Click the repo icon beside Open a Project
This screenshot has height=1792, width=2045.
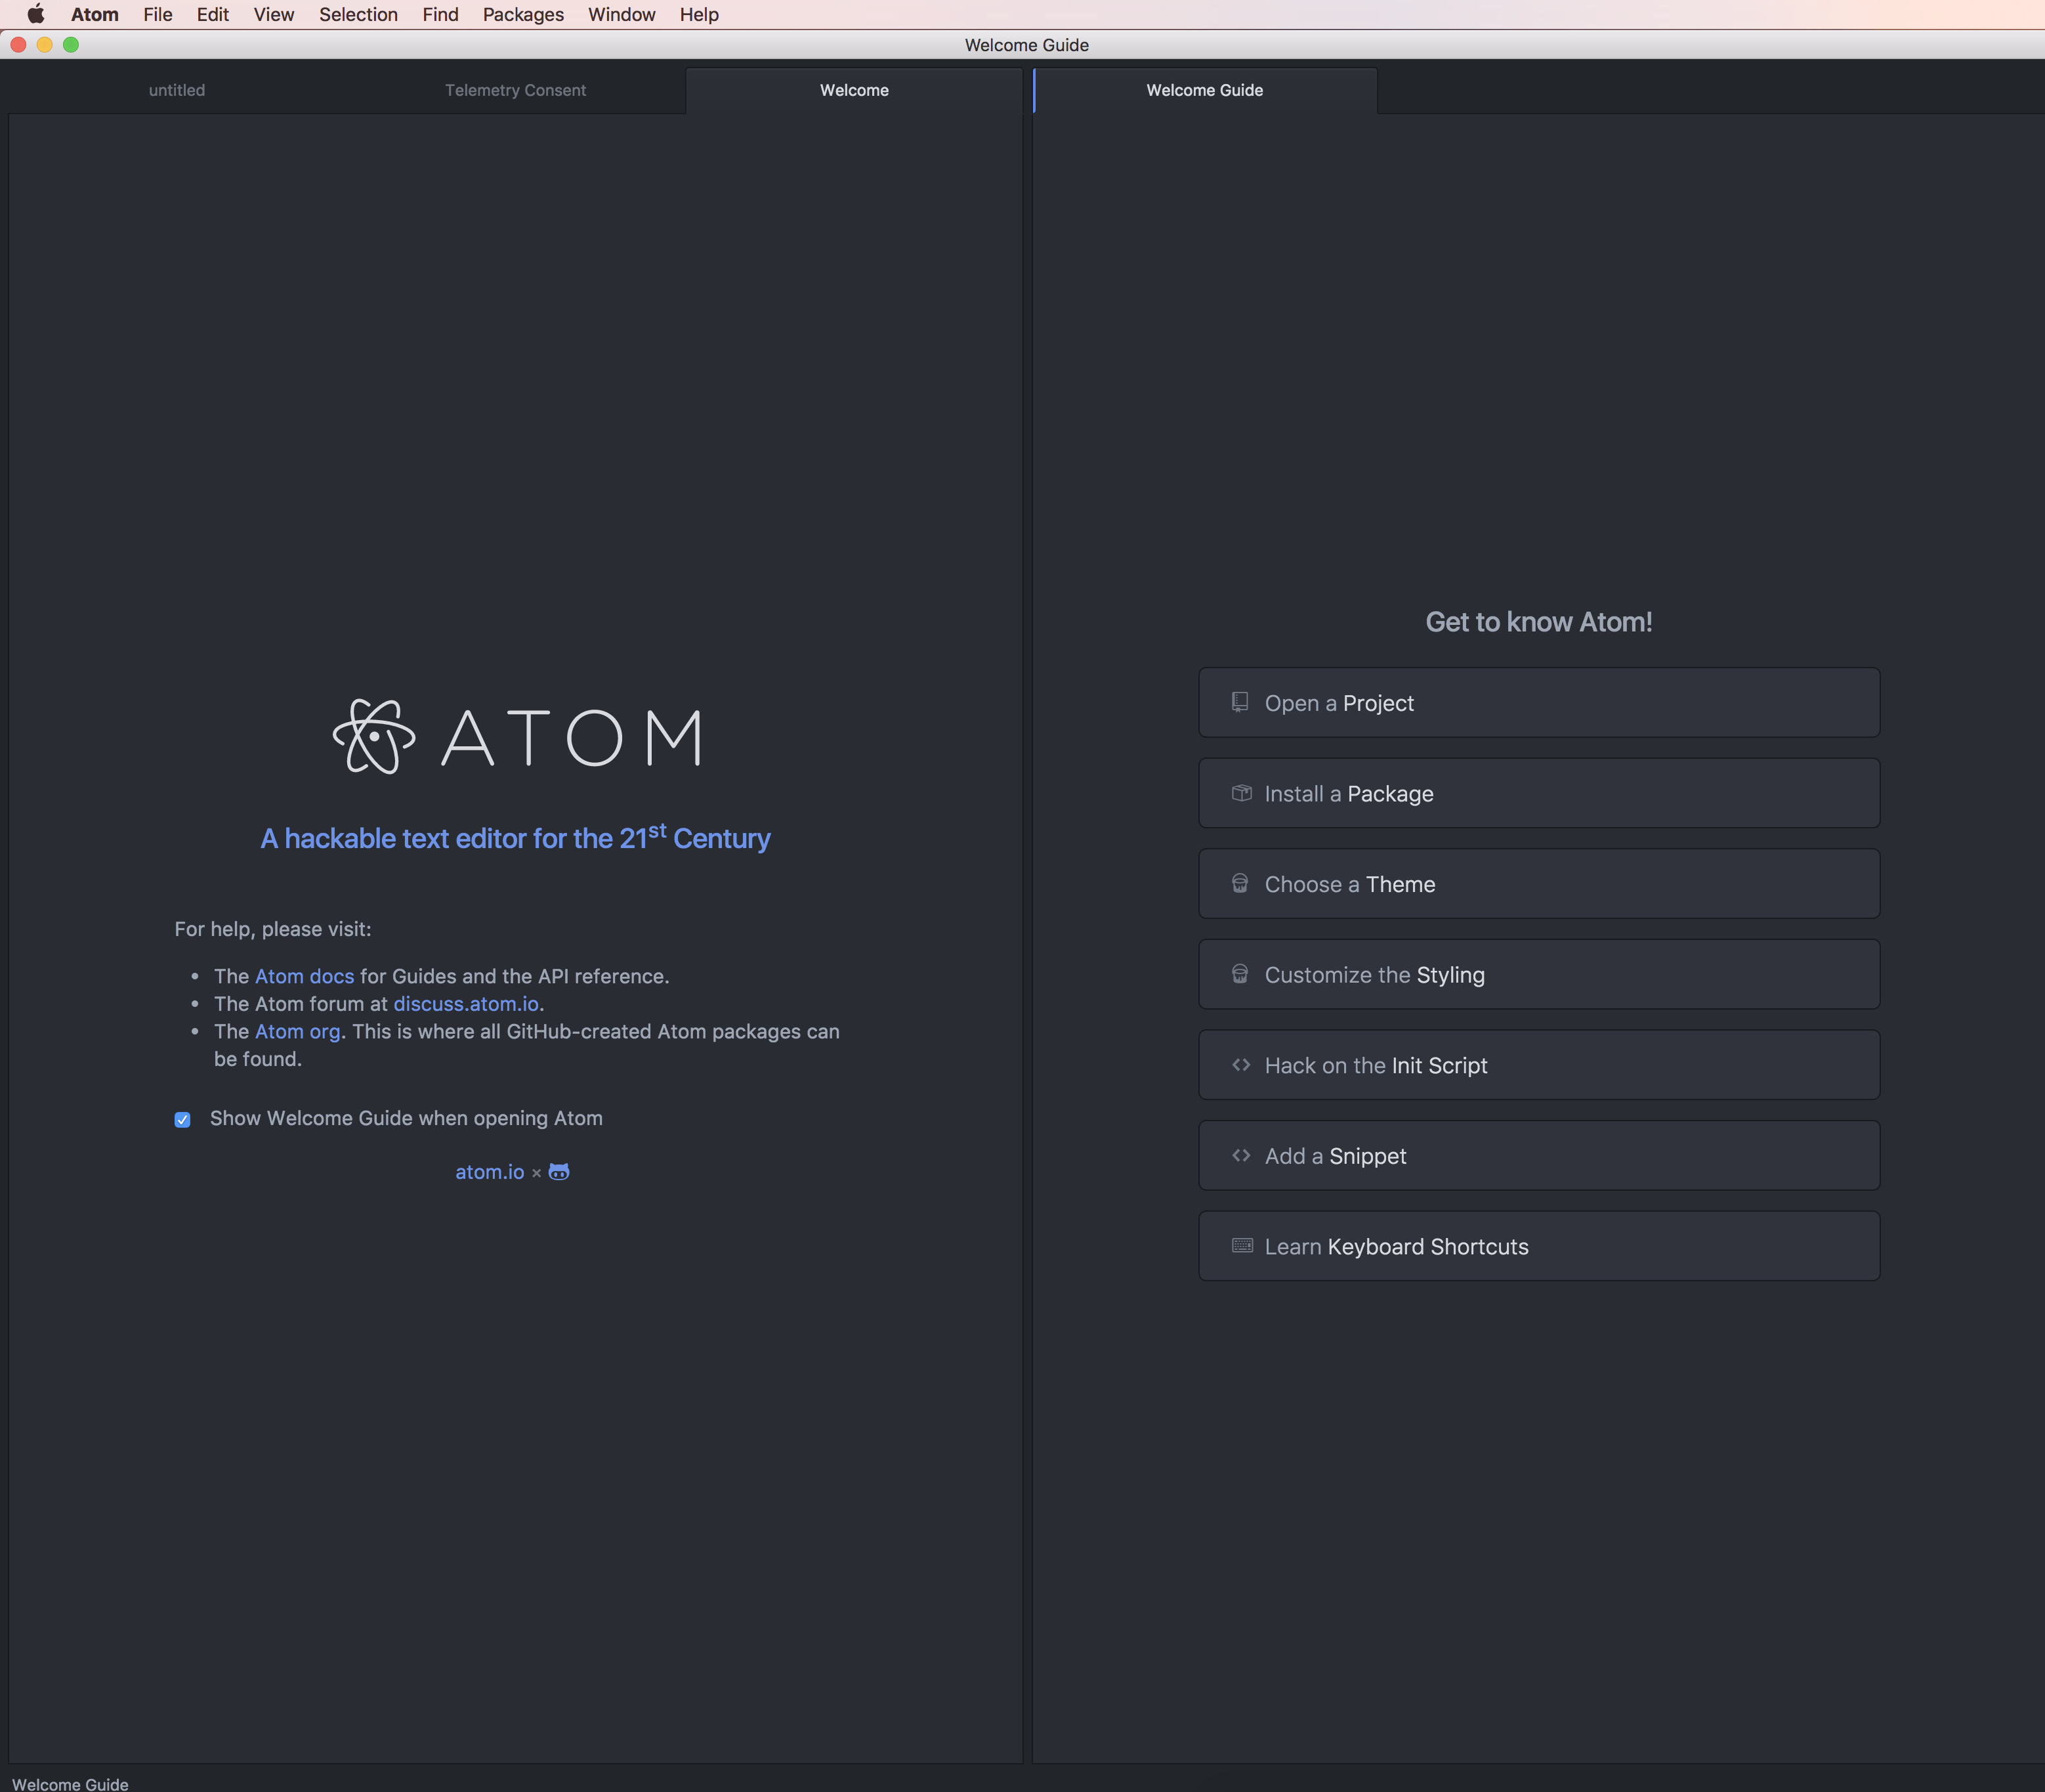pos(1240,702)
